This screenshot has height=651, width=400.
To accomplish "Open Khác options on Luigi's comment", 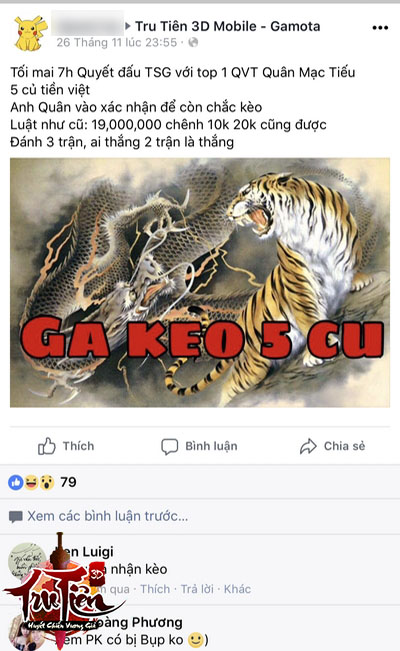I will (237, 589).
